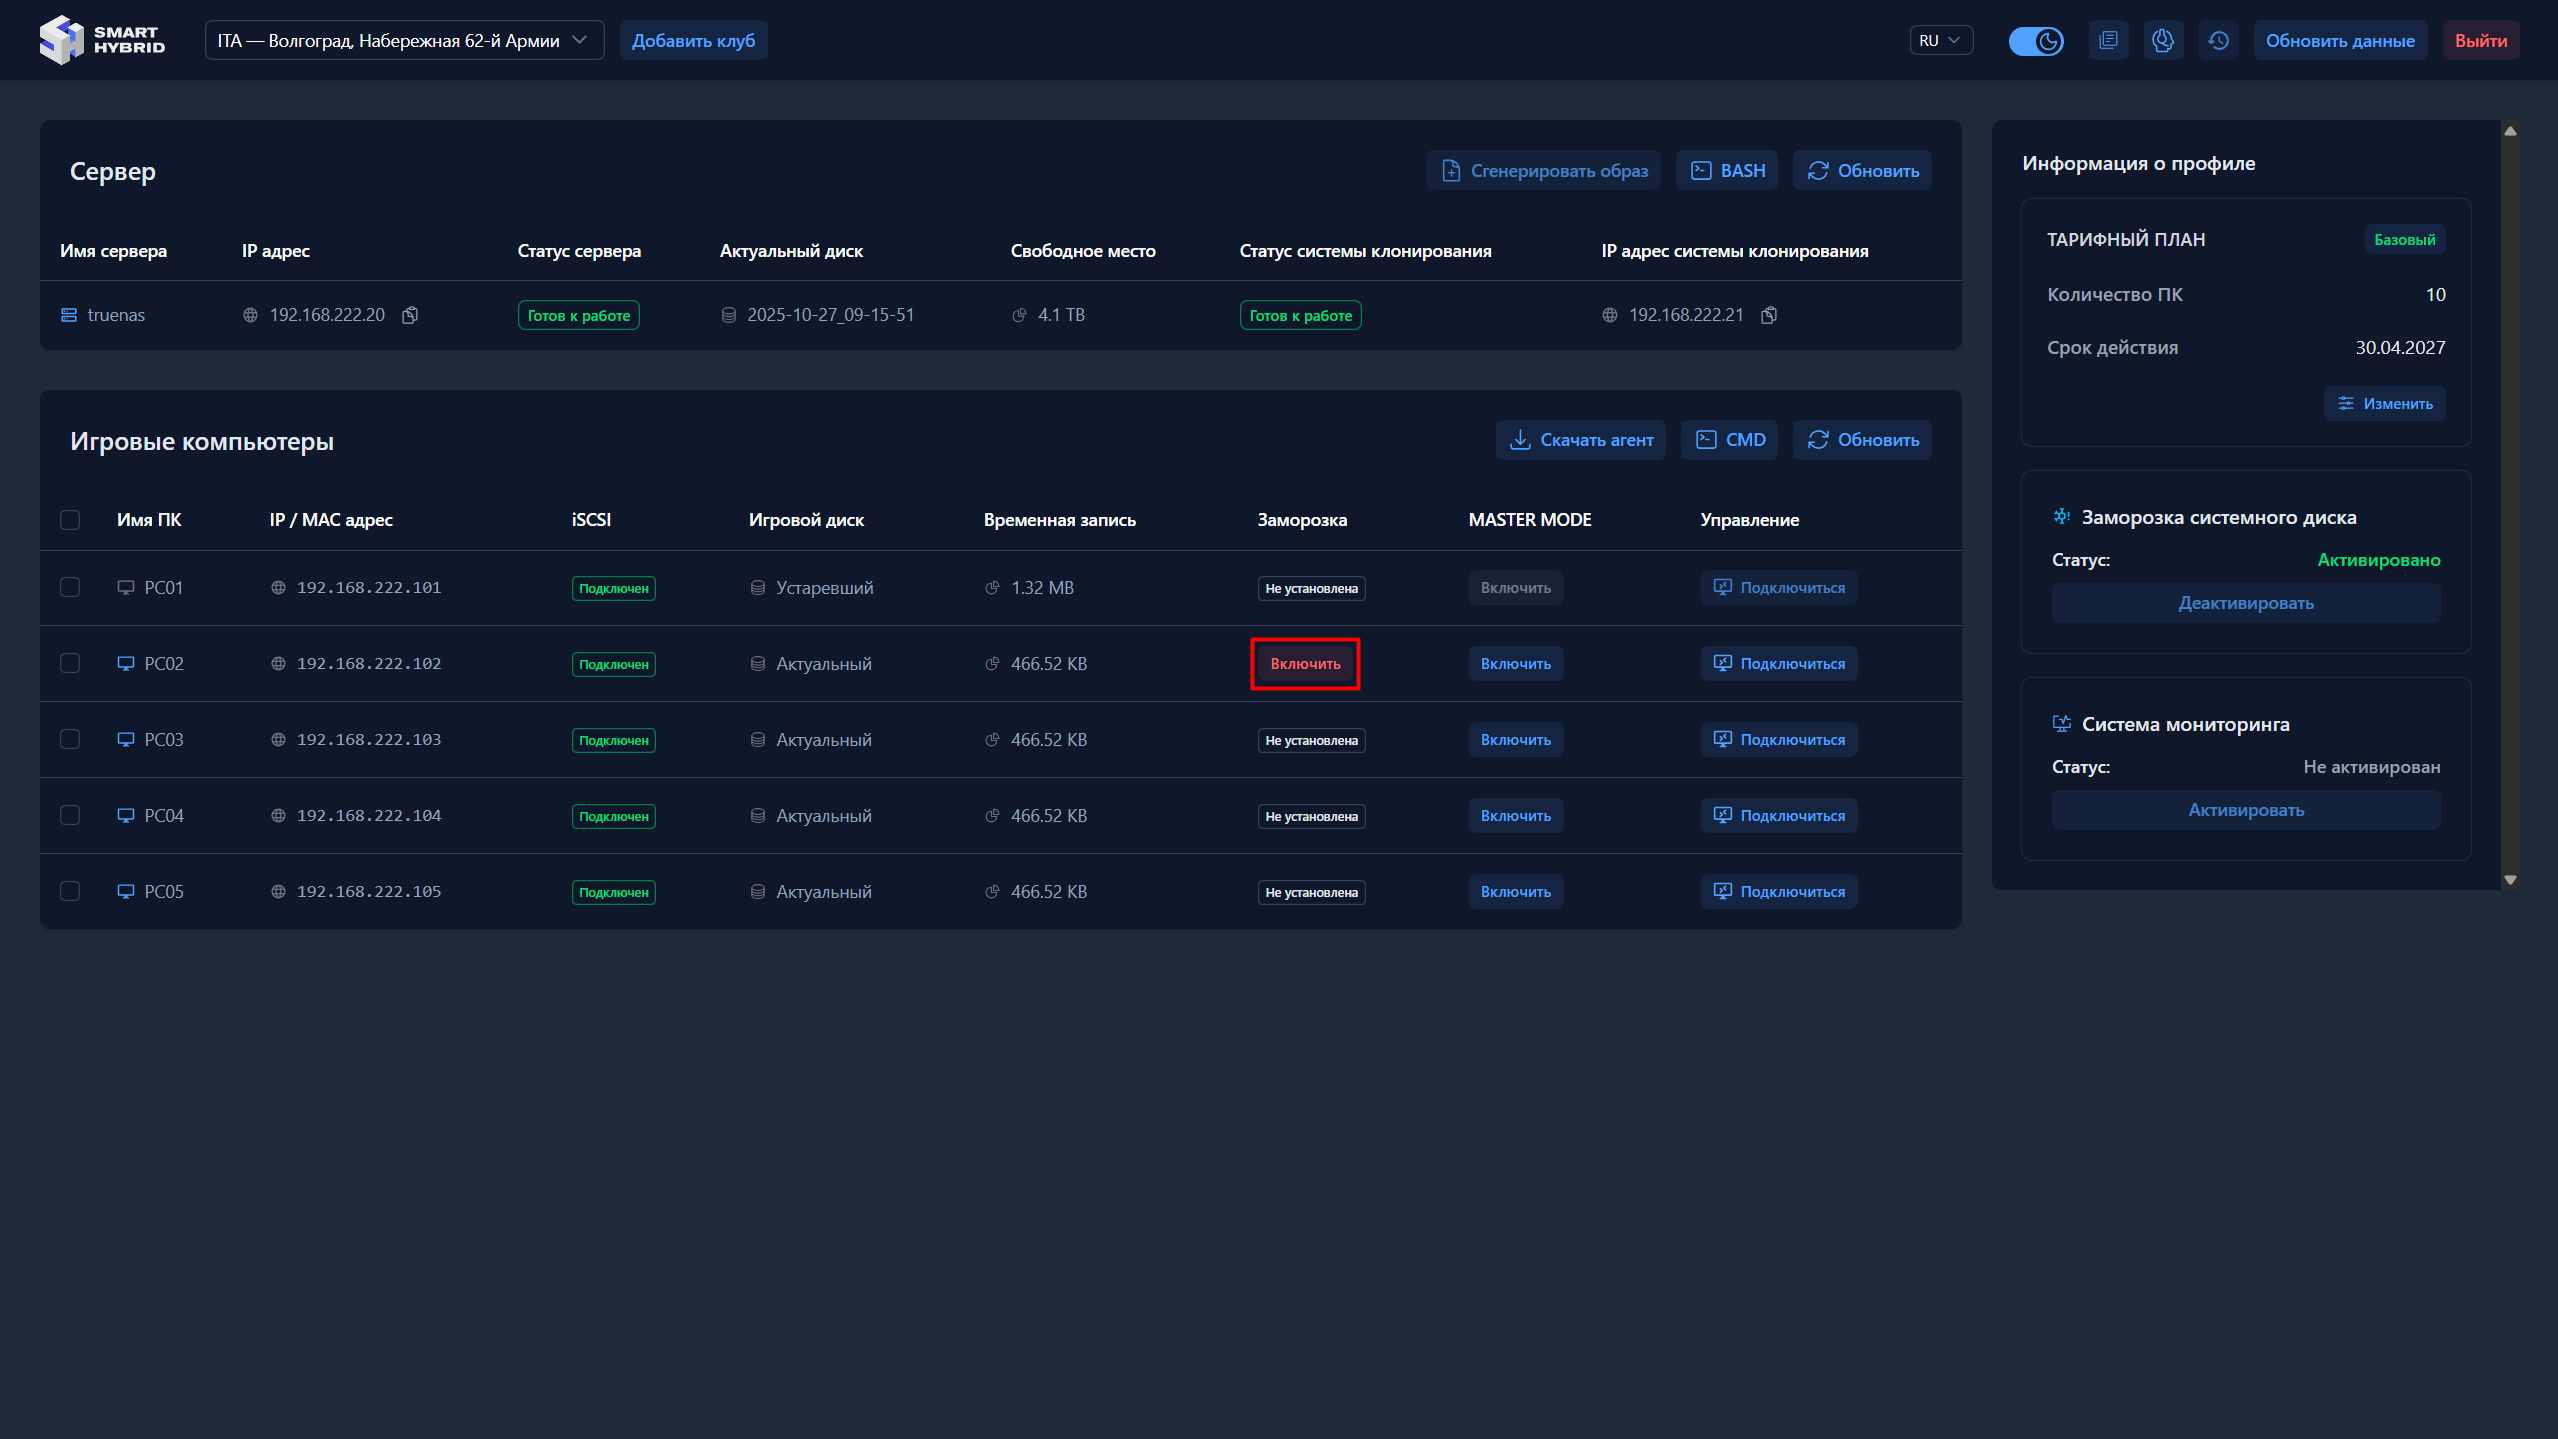Open CMD for the gaming computers
This screenshot has width=2558, height=1439.
[1730, 440]
